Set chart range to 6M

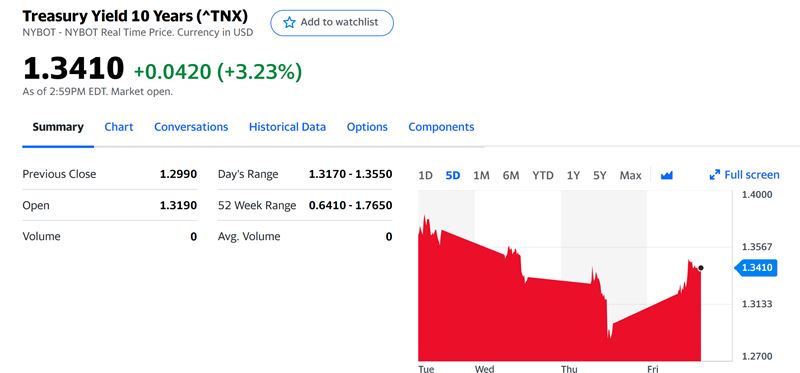click(511, 176)
